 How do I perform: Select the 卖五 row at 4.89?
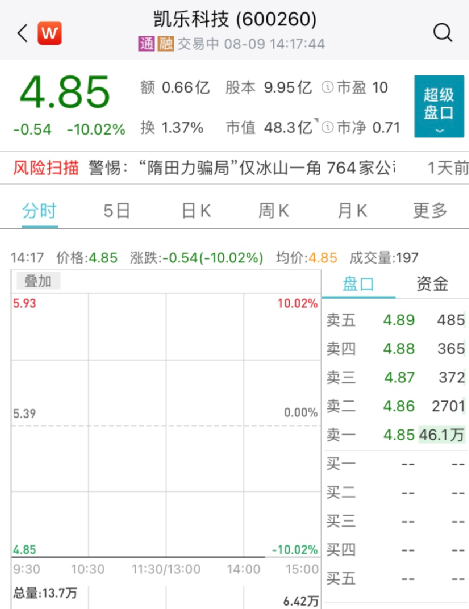(396, 320)
